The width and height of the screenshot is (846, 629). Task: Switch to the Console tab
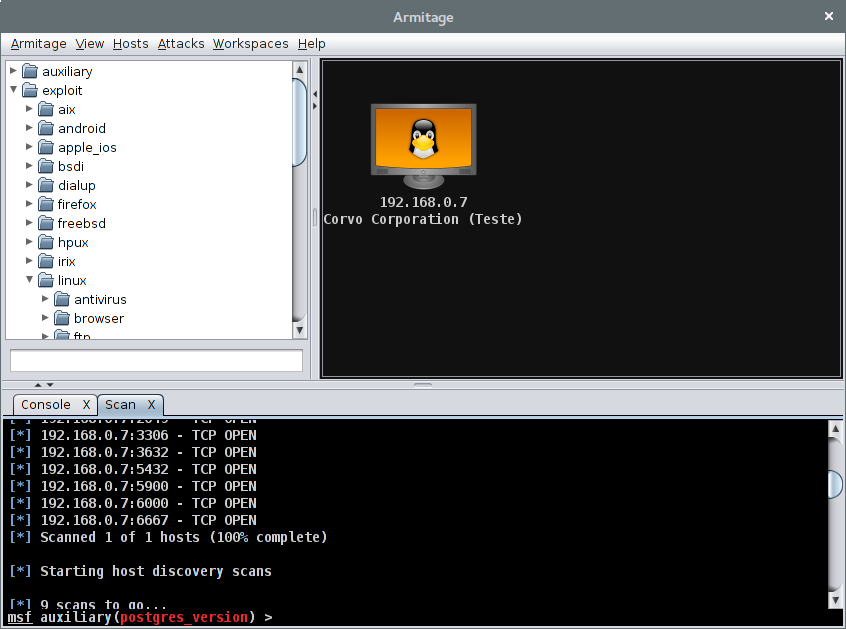coord(46,405)
